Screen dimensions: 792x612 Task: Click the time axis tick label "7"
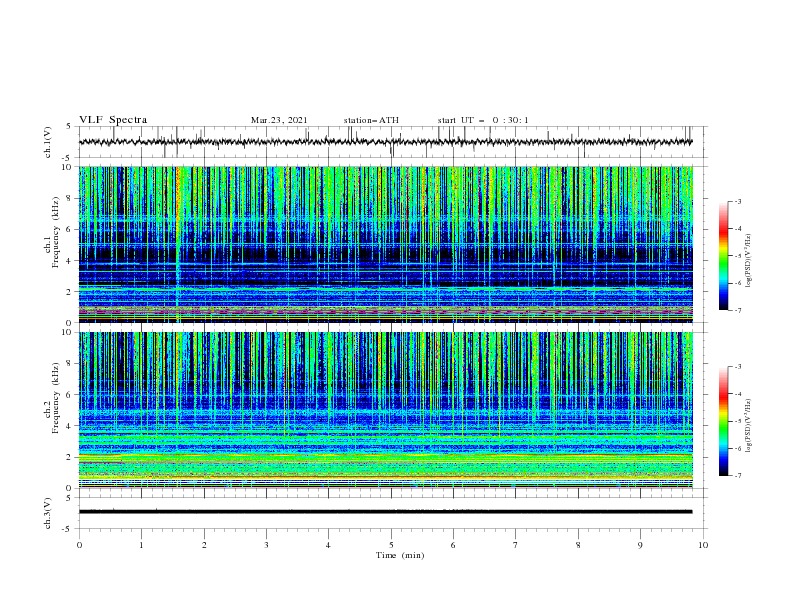(516, 545)
